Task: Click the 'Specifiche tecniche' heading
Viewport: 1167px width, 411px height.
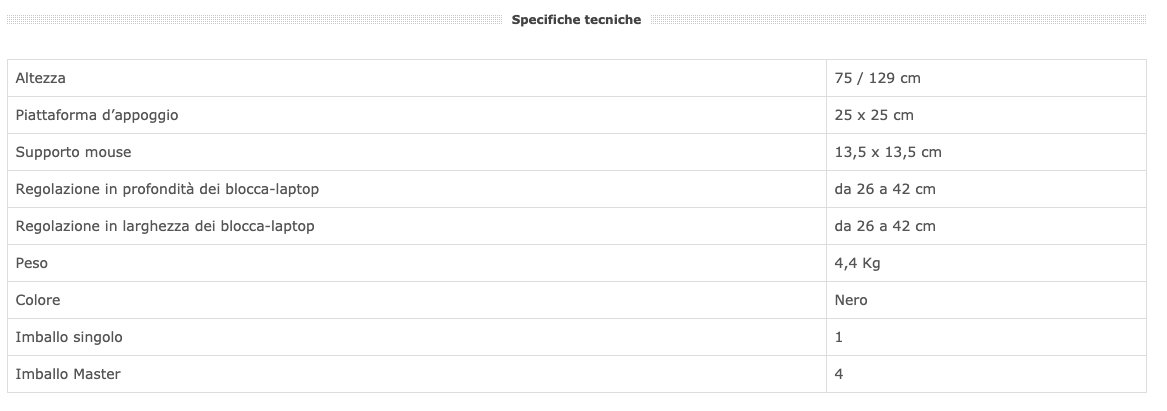Action: point(576,19)
